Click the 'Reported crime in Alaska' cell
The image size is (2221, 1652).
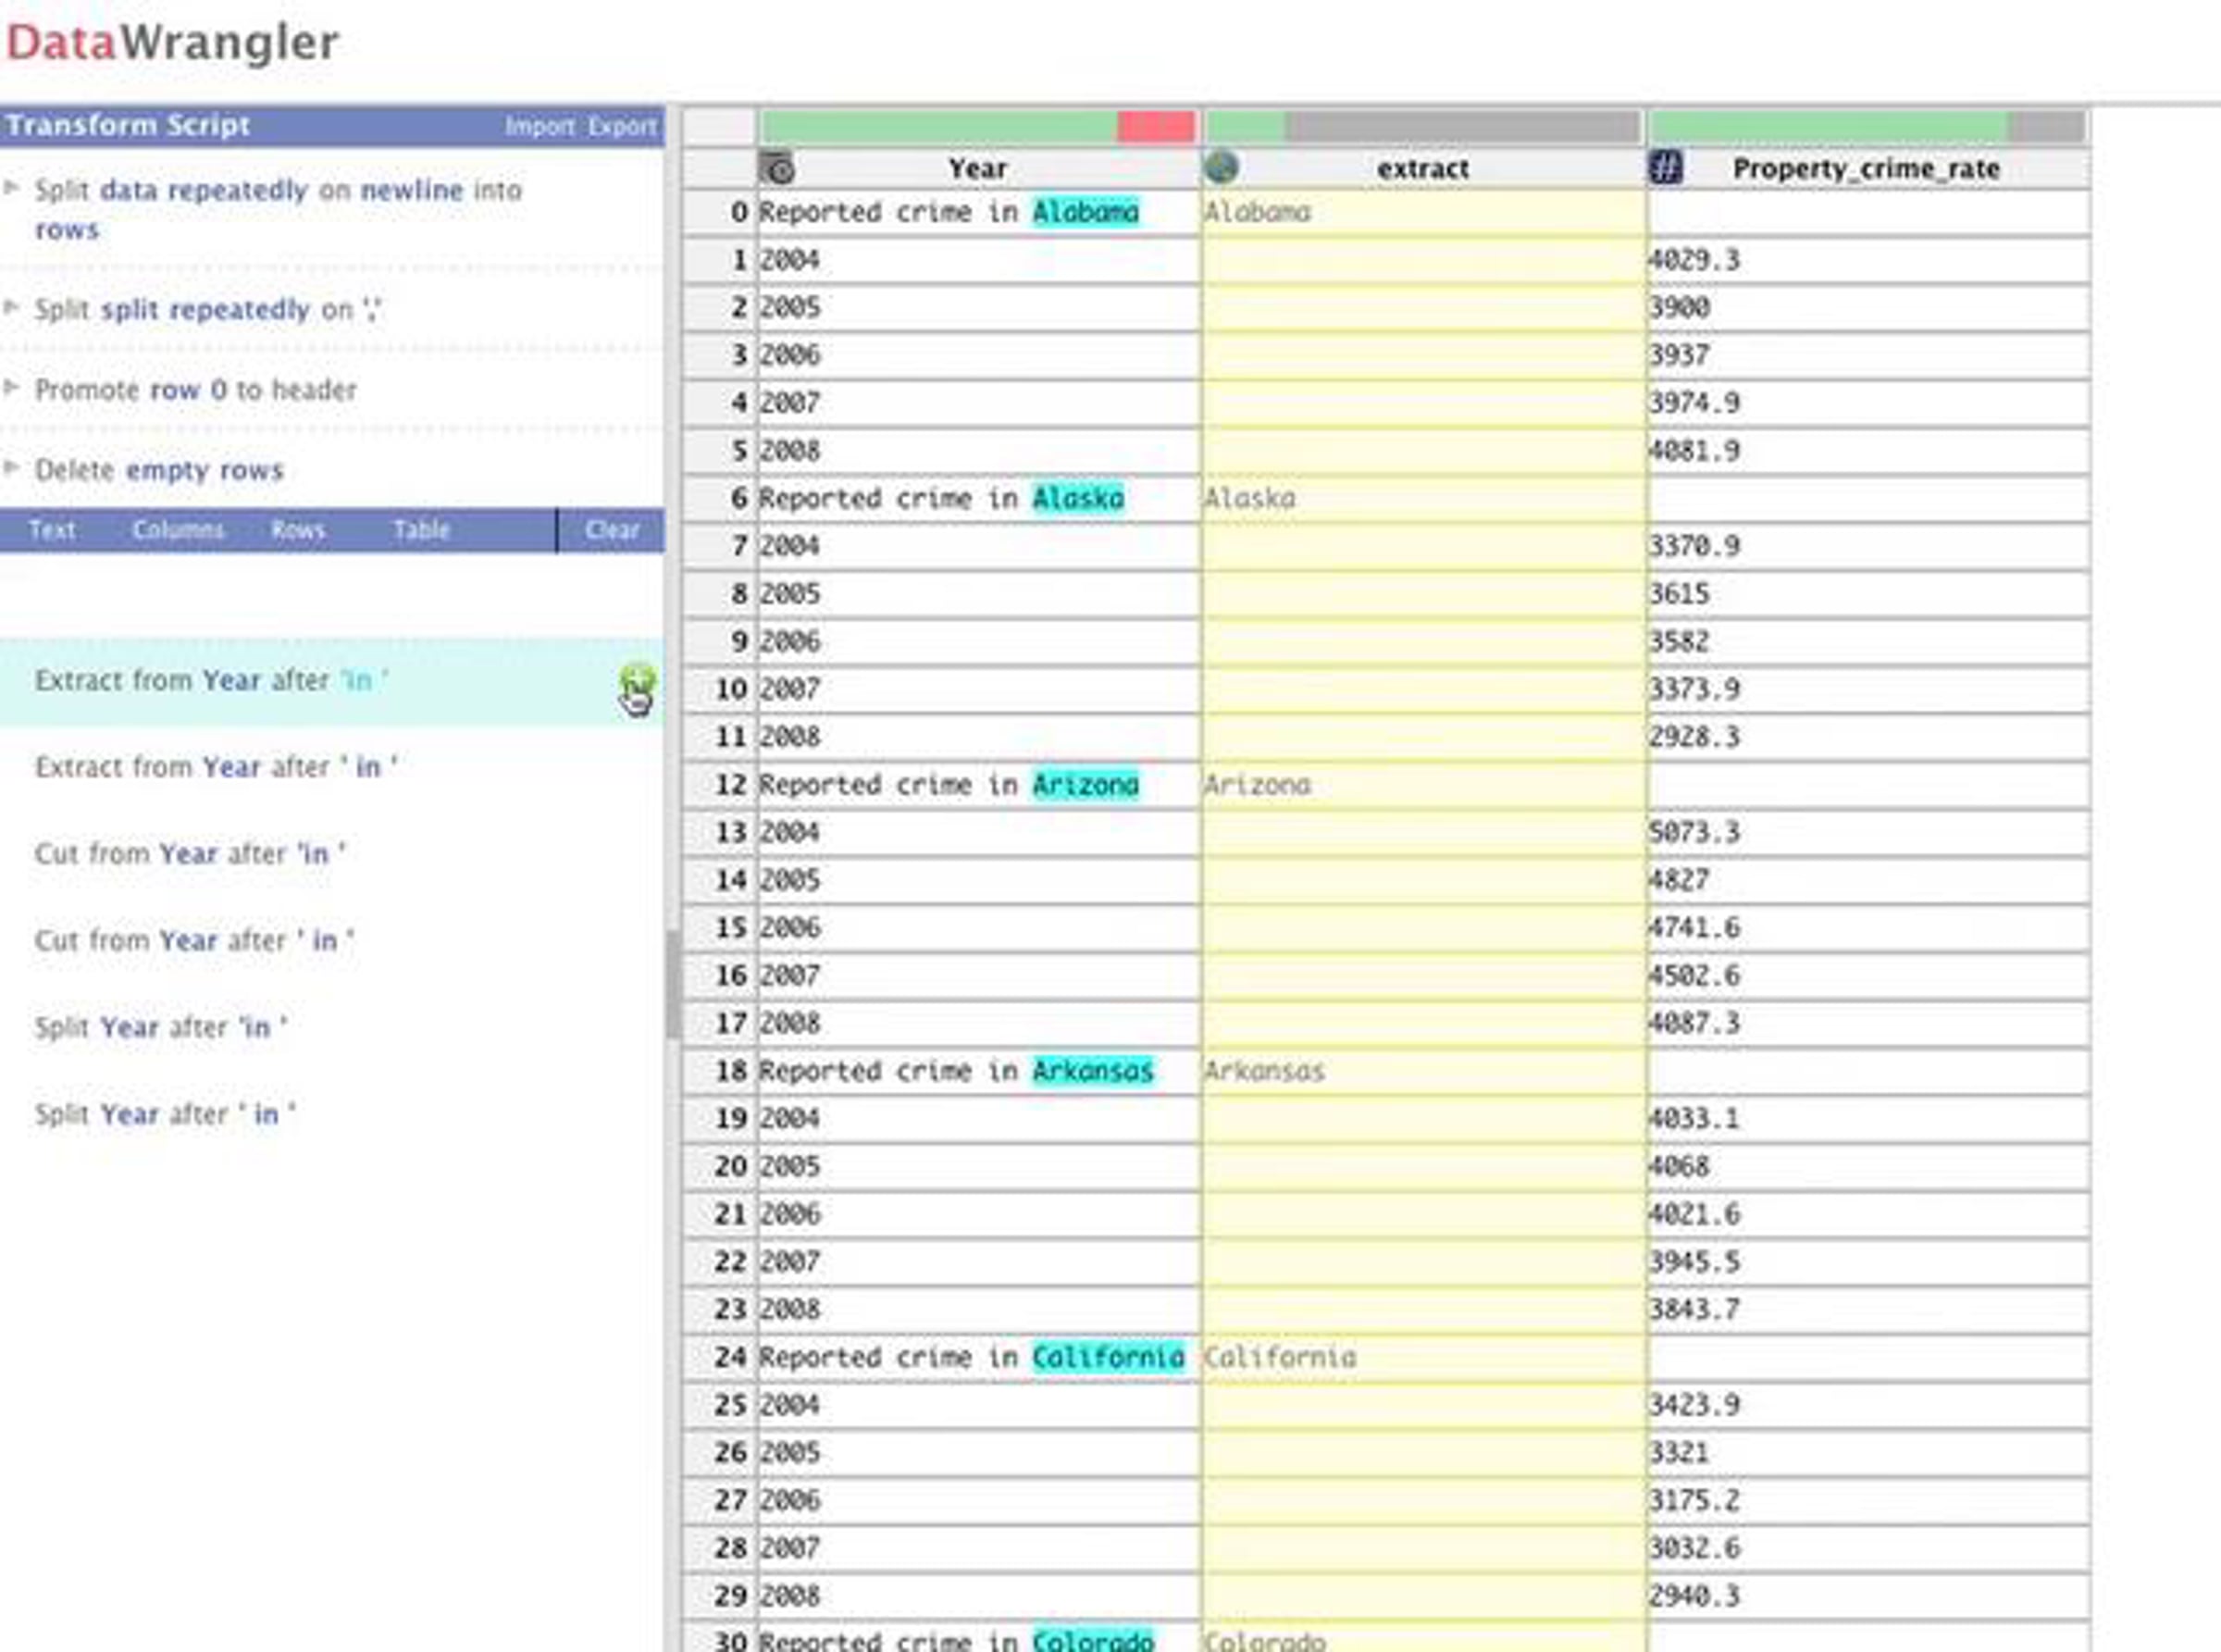pyautogui.click(x=979, y=498)
